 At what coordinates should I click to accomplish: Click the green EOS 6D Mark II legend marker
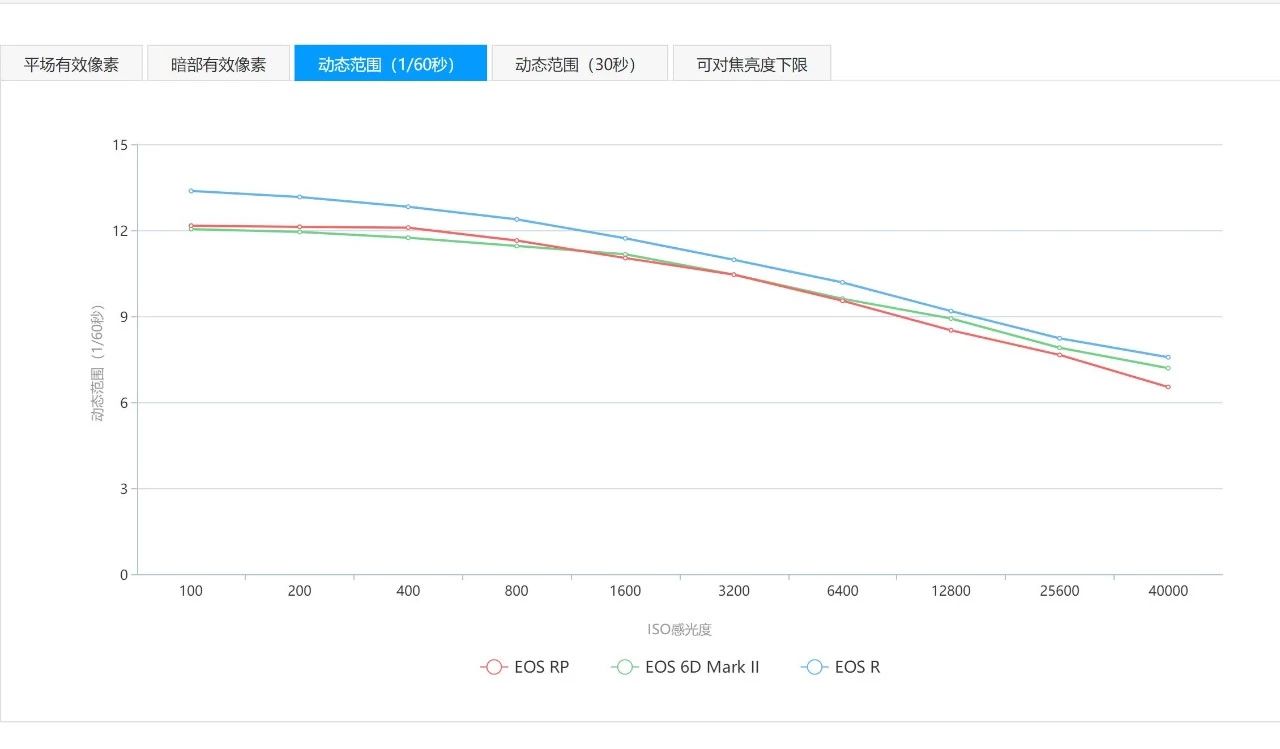pos(624,667)
